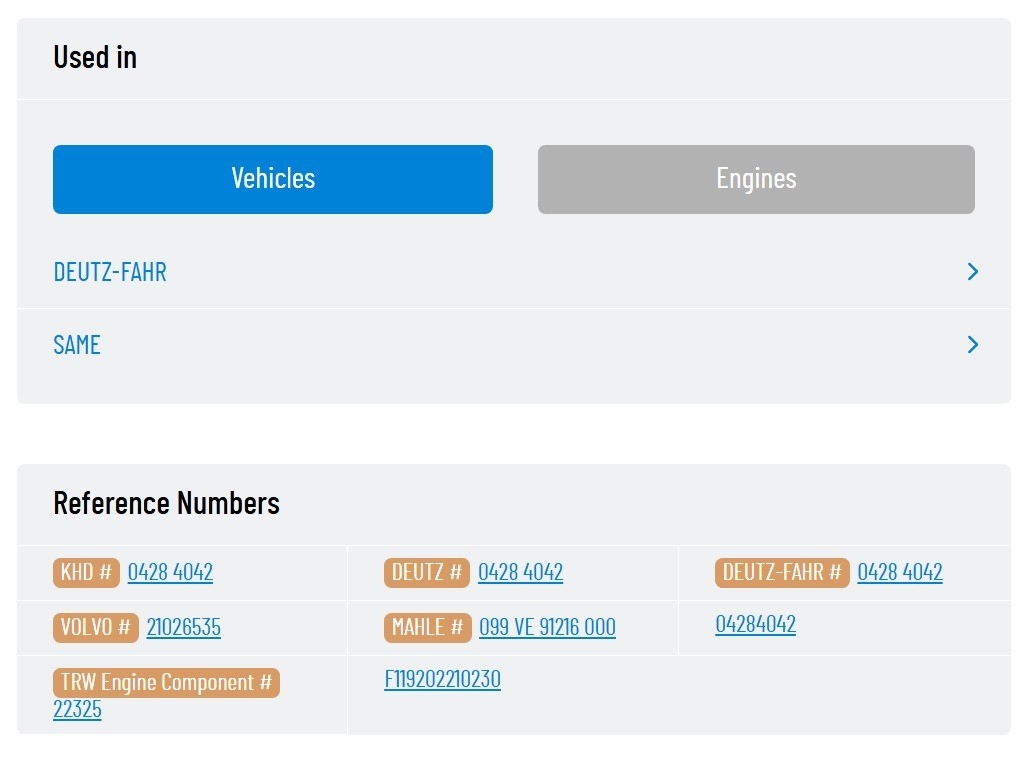Click the VOLVO # brand badge
The image size is (1033, 762).
click(x=96, y=628)
